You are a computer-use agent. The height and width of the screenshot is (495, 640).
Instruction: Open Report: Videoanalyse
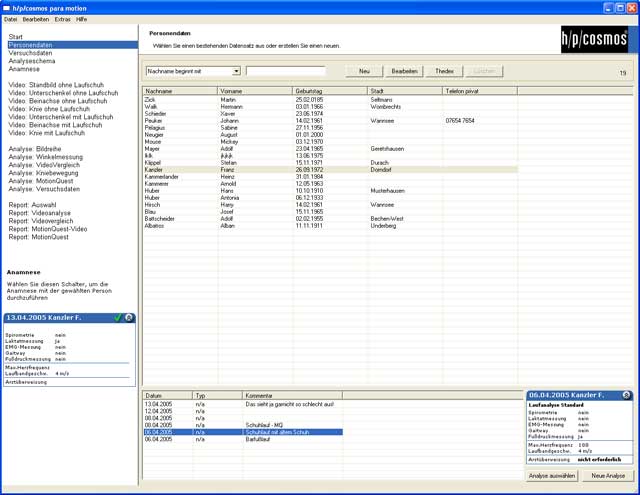click(40, 213)
